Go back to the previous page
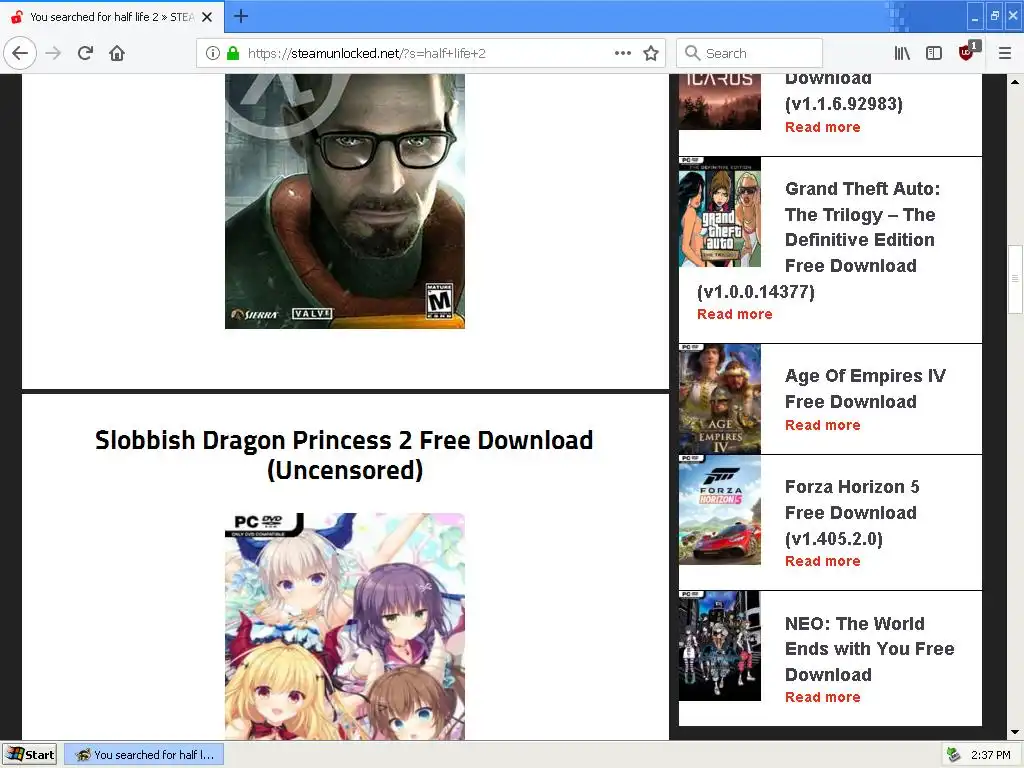 pyautogui.click(x=20, y=53)
